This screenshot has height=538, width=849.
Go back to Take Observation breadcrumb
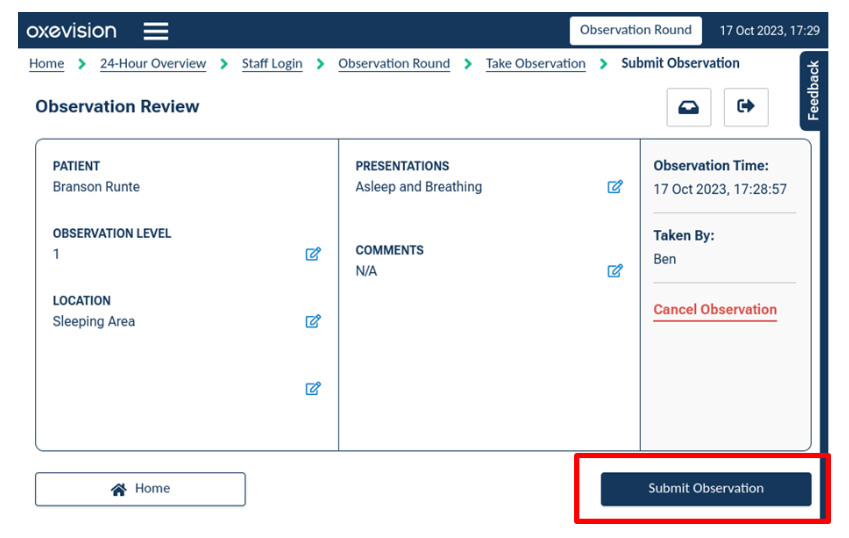pos(535,63)
